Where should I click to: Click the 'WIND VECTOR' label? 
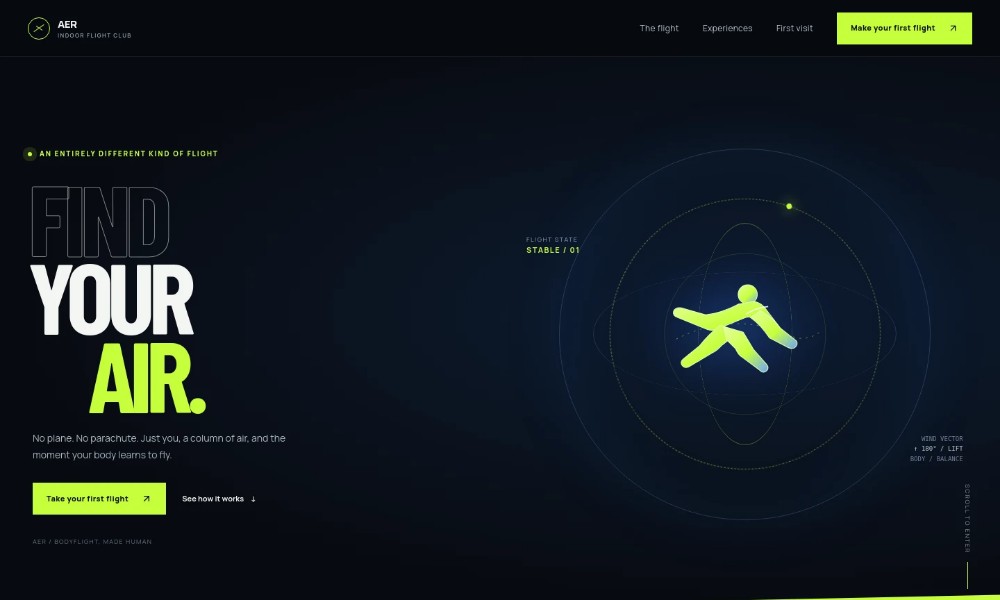941,439
